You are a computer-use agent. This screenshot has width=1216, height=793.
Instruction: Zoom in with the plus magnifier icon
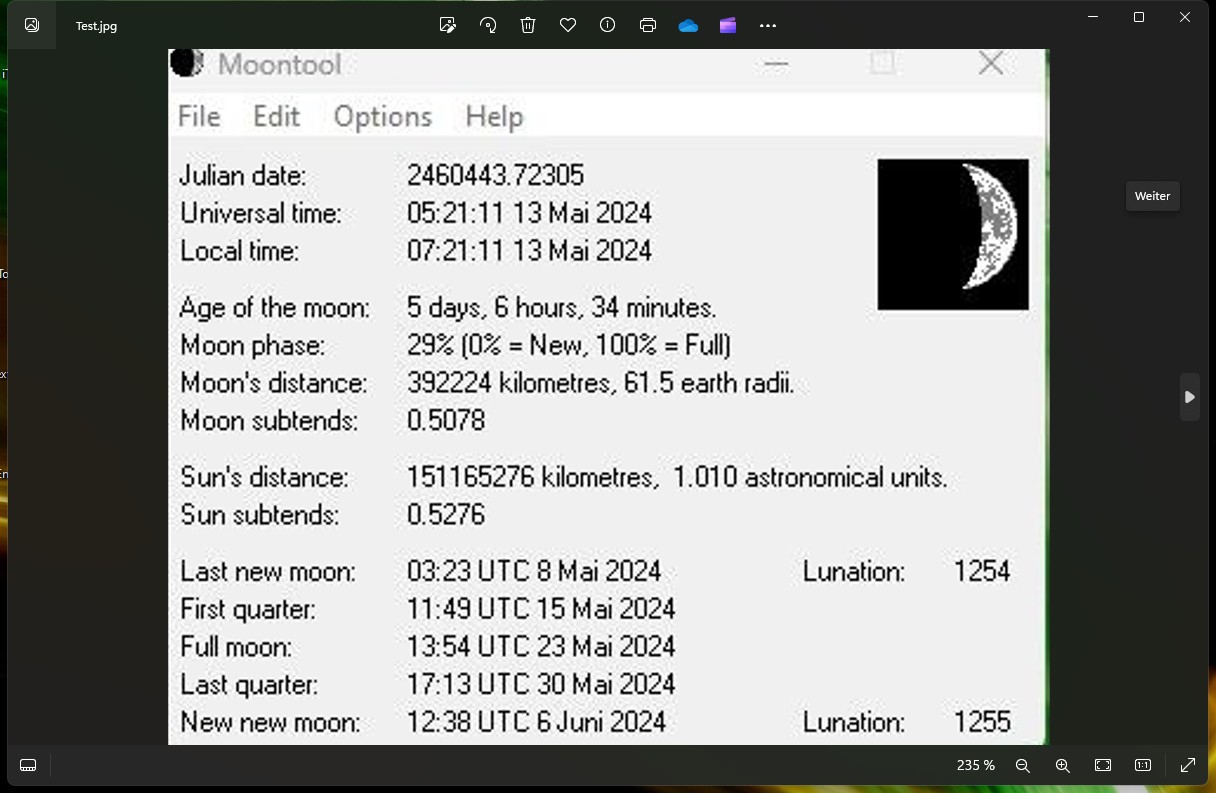pos(1062,765)
